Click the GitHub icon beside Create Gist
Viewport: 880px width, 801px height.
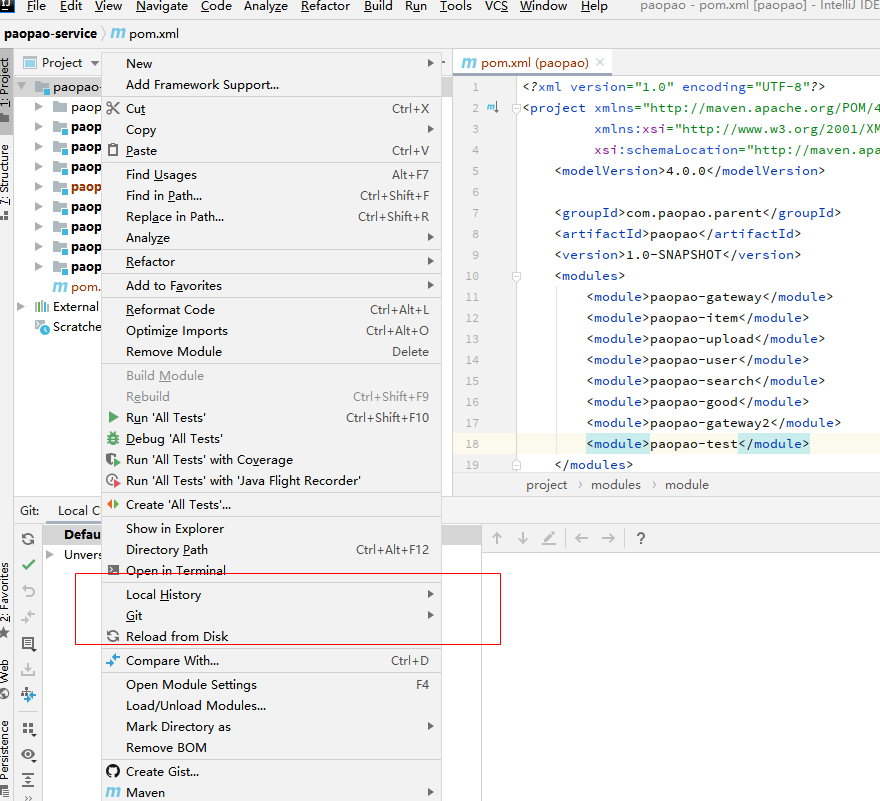tap(113, 771)
